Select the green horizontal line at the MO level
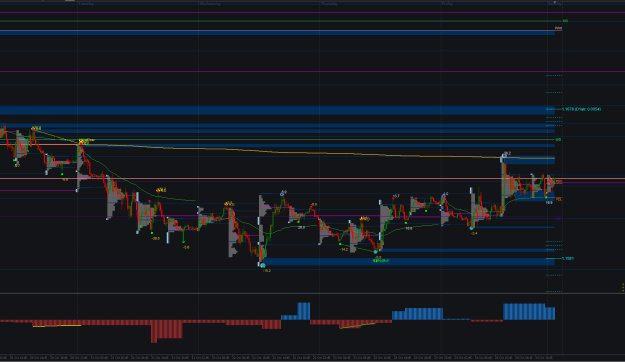The width and height of the screenshot is (625, 362). coord(281,21)
